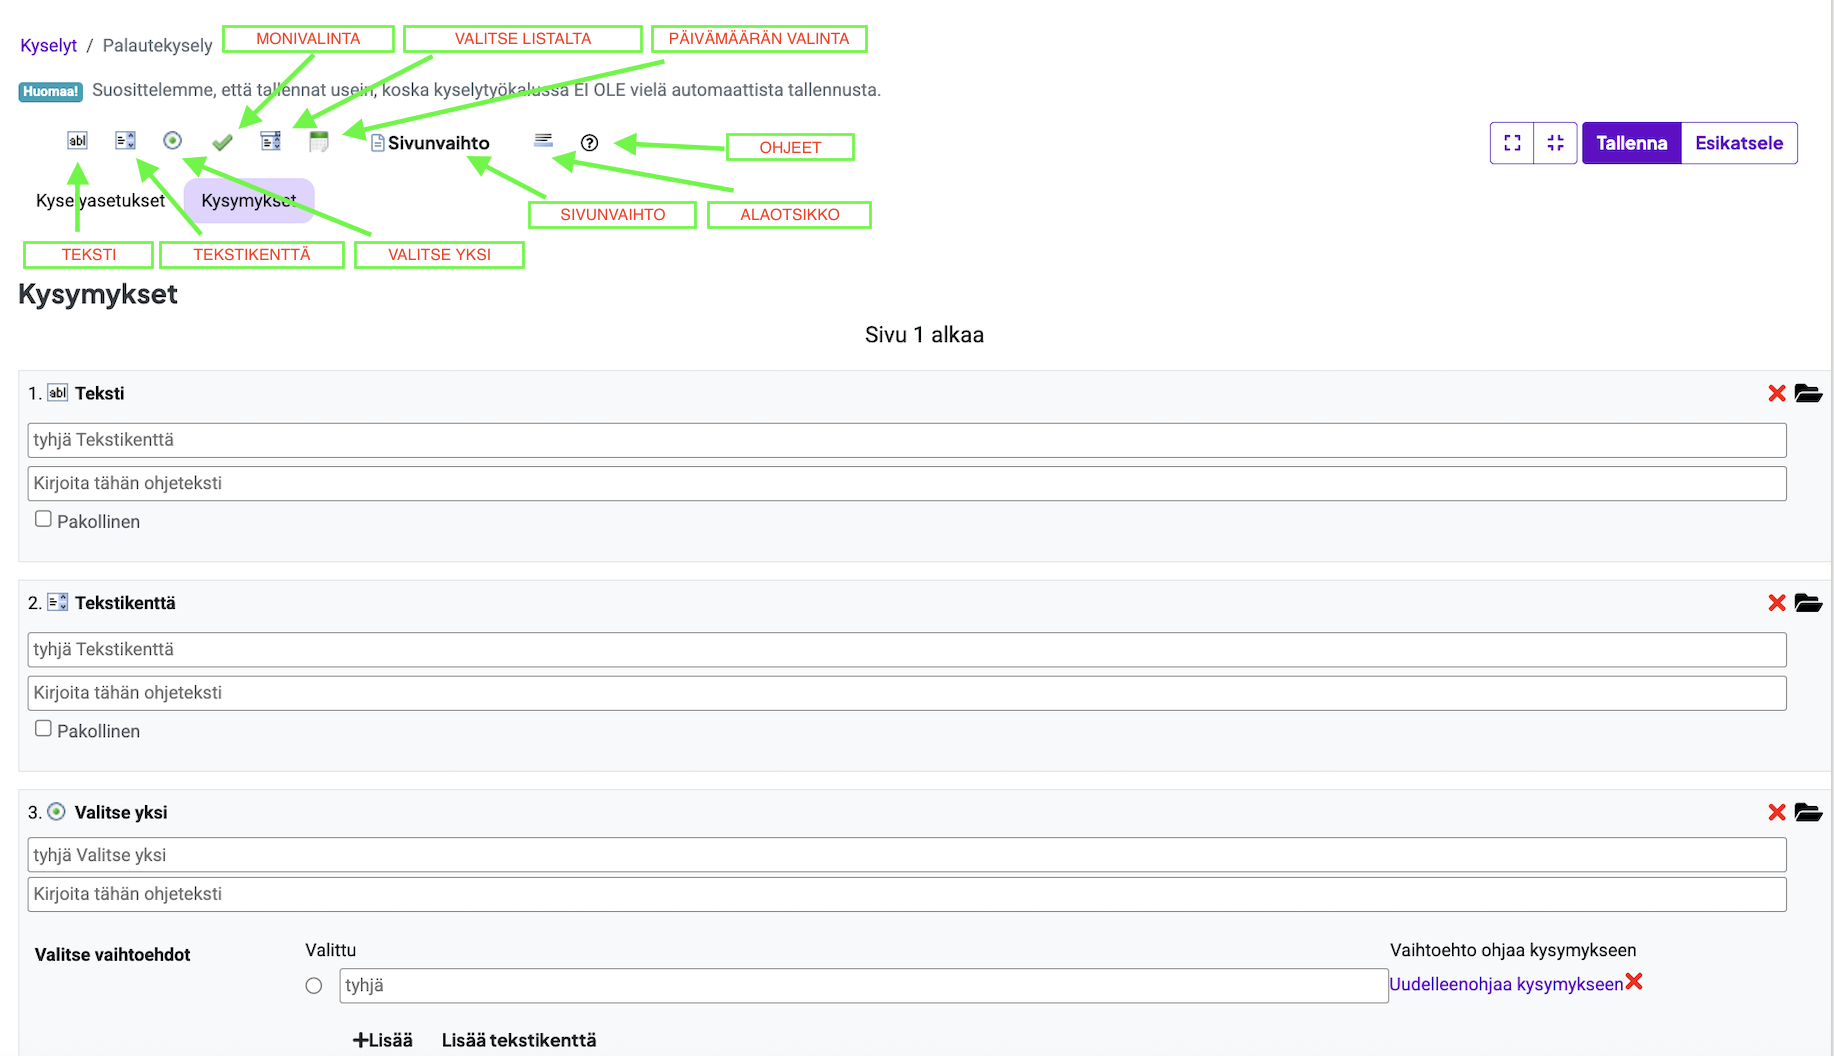Open the Ohjeet help icon

tap(590, 143)
